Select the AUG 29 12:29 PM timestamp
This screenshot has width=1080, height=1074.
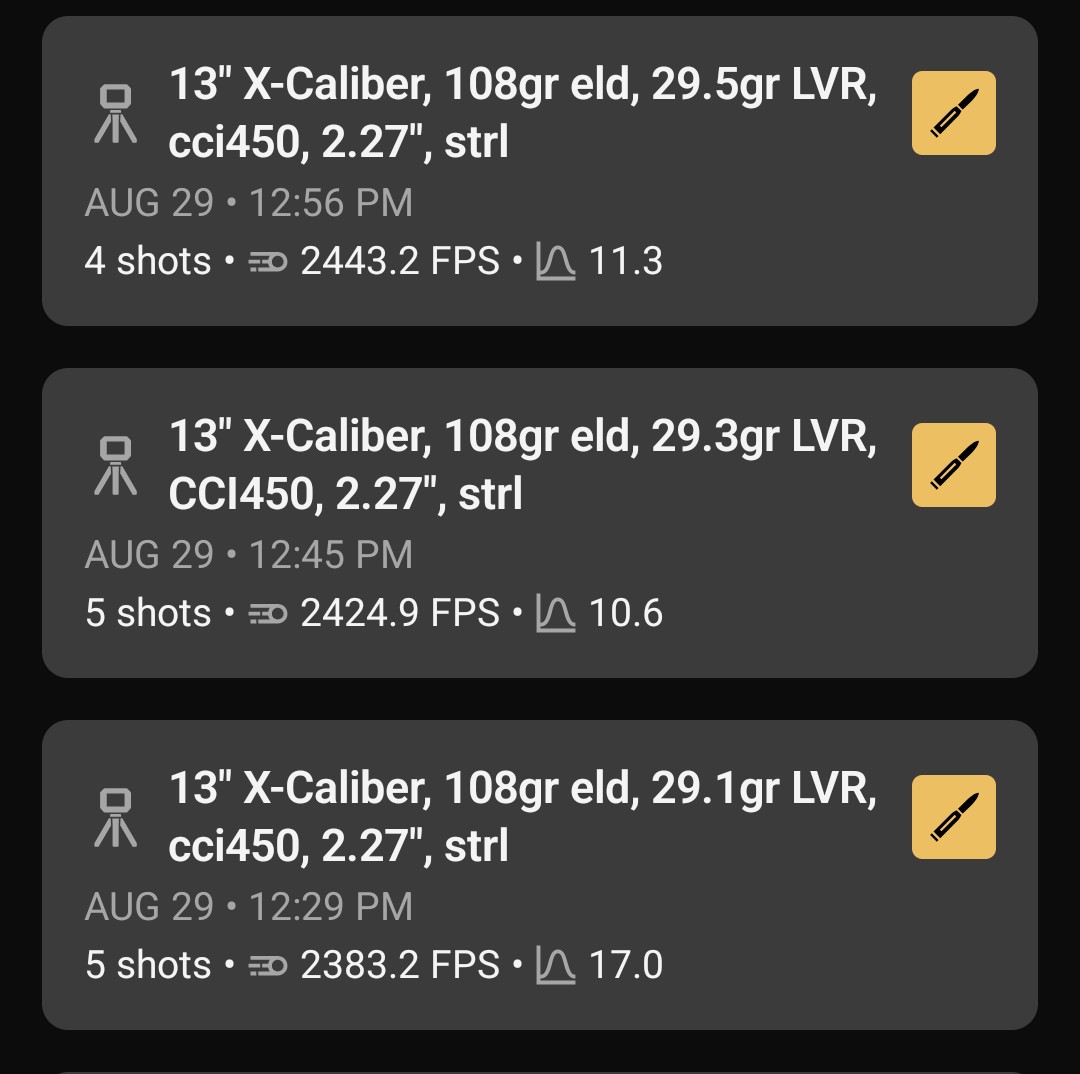249,907
